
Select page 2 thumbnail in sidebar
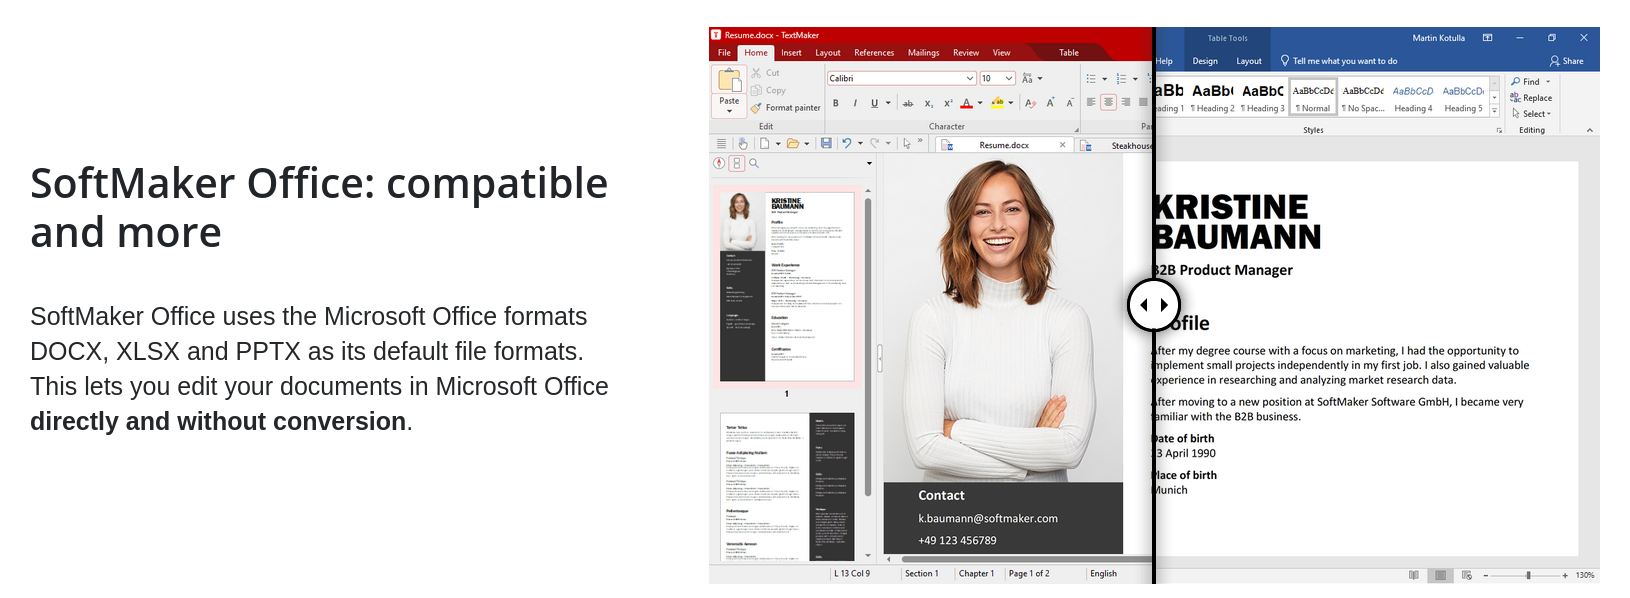(x=787, y=487)
